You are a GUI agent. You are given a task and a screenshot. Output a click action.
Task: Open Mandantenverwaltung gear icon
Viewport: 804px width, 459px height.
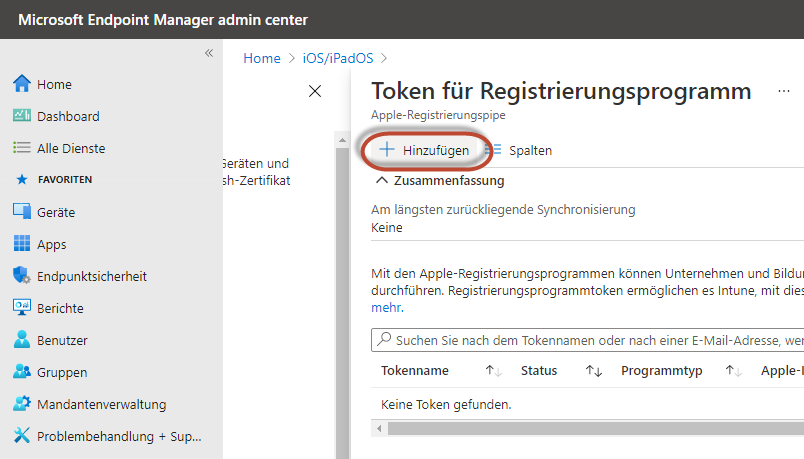coord(22,404)
